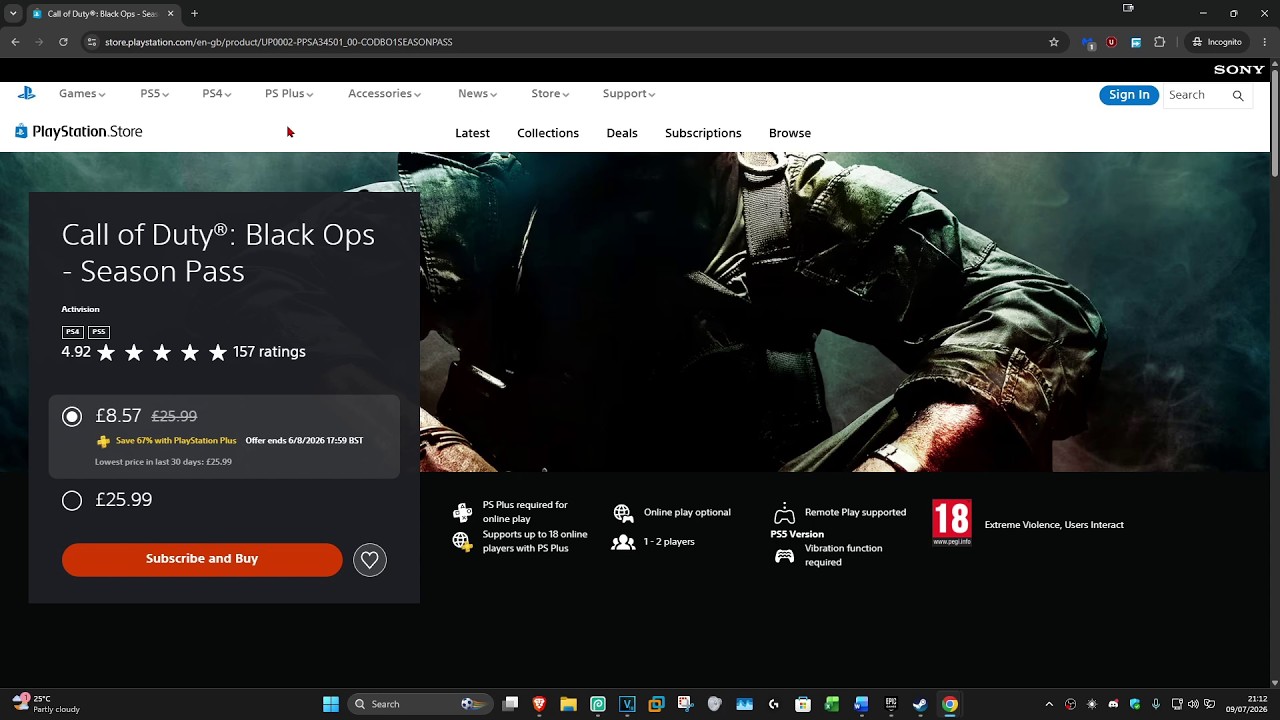1280x720 pixels.
Task: Open the Chrome extensions puzzle icon
Action: pos(1160,42)
